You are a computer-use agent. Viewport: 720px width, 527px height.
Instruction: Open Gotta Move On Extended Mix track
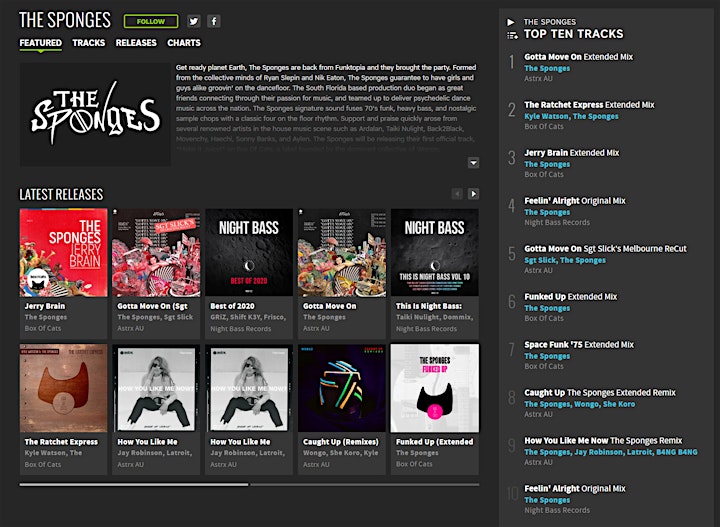(x=579, y=57)
